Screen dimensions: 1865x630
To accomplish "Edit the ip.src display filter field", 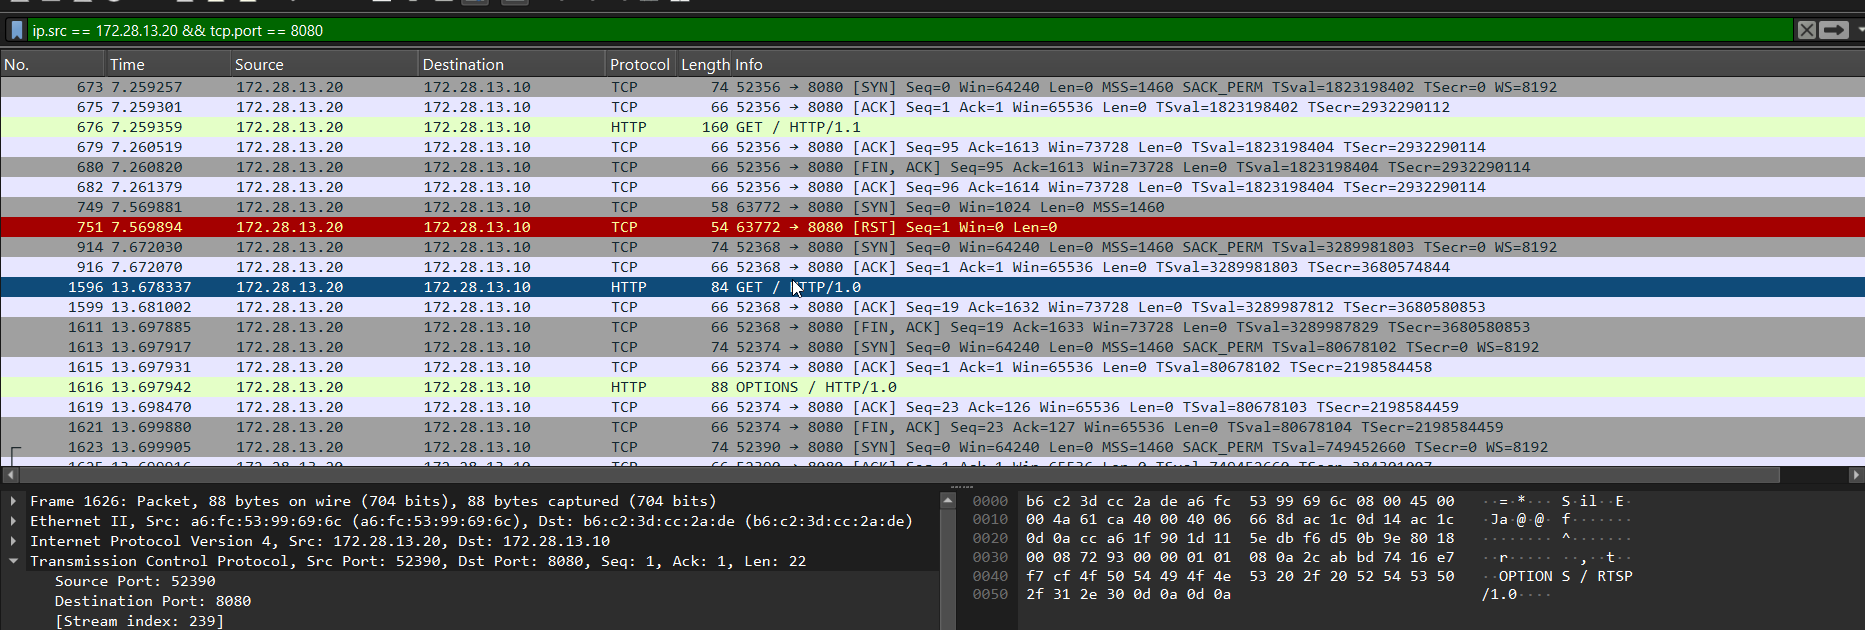I will [910, 31].
